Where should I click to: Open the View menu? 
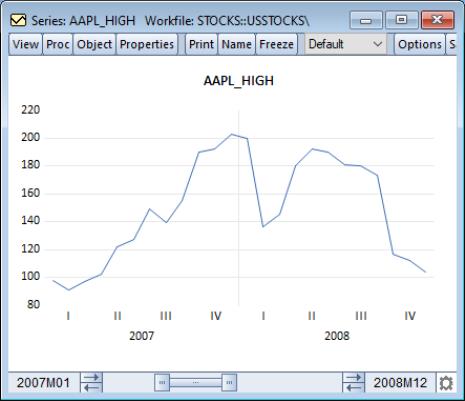coord(25,44)
